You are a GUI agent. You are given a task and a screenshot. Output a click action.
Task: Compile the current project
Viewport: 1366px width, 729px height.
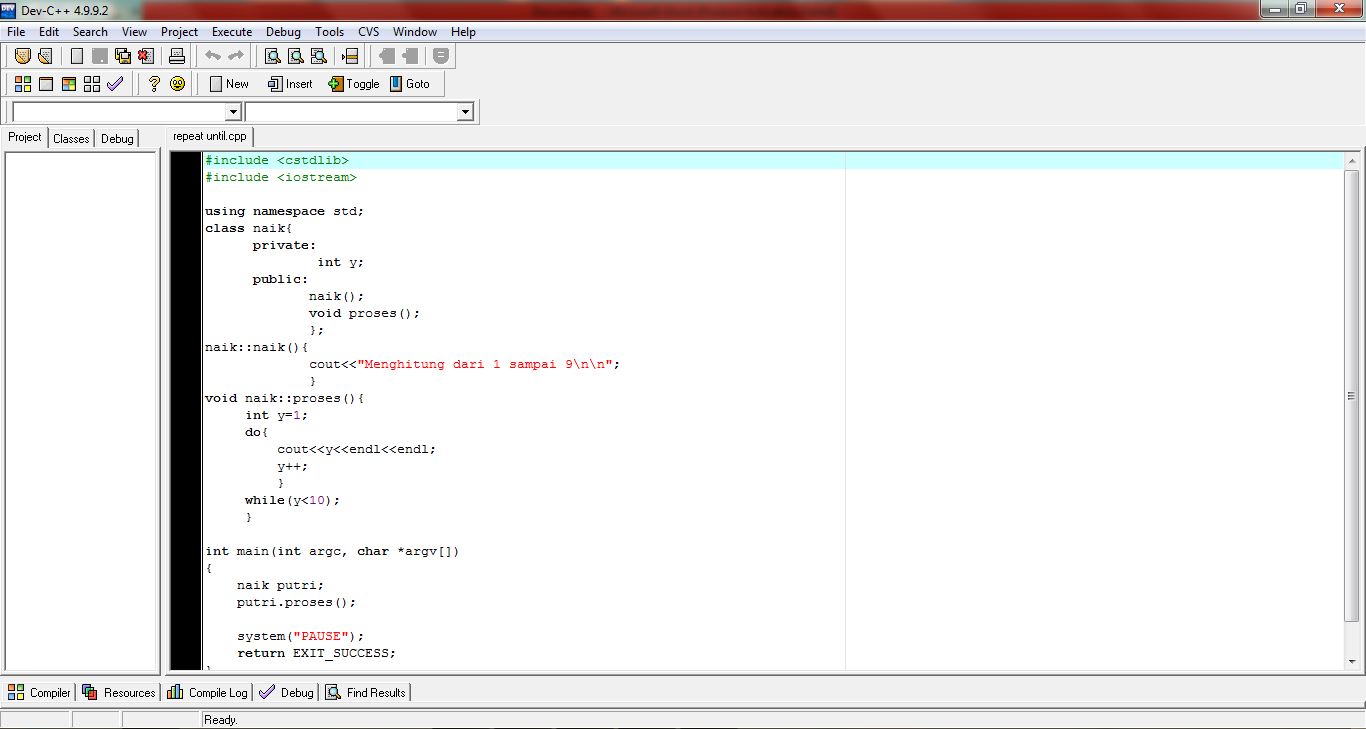[x=22, y=83]
